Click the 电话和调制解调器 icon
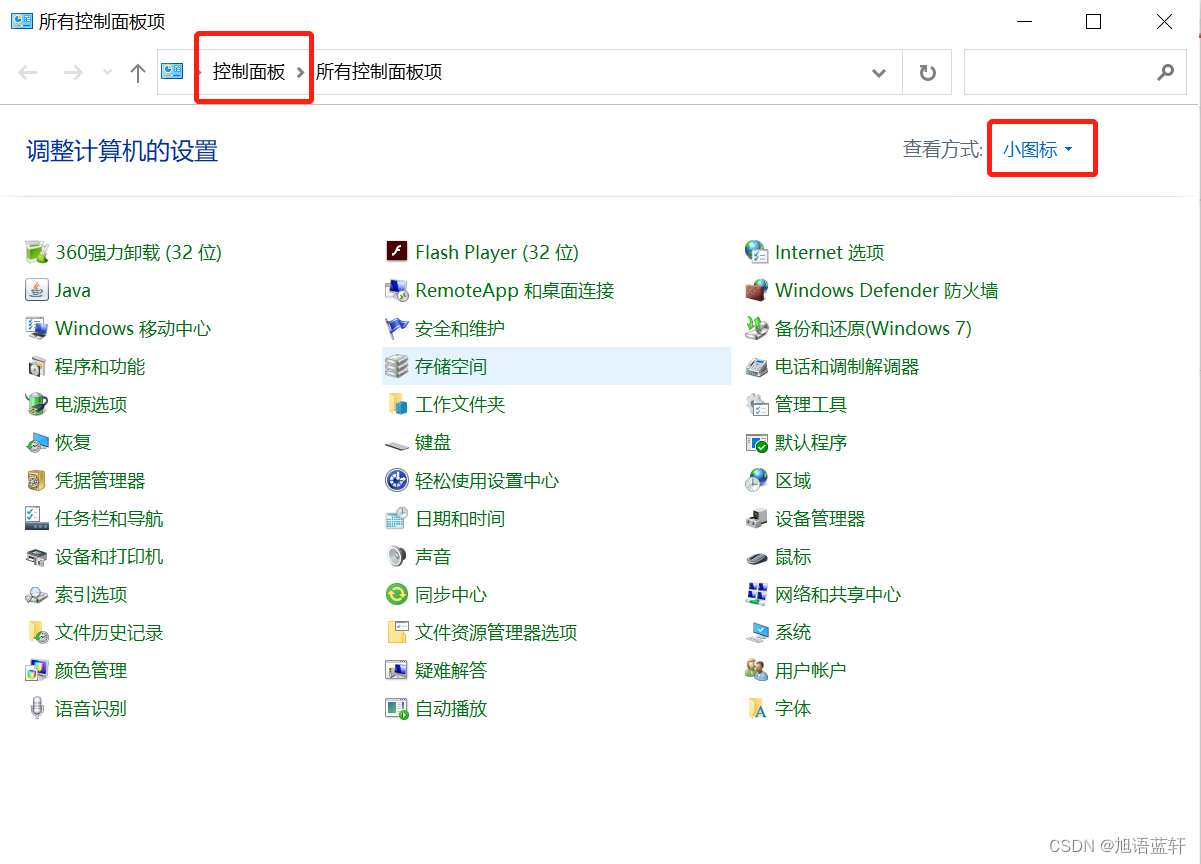Image resolution: width=1201 pixels, height=864 pixels. 757,366
